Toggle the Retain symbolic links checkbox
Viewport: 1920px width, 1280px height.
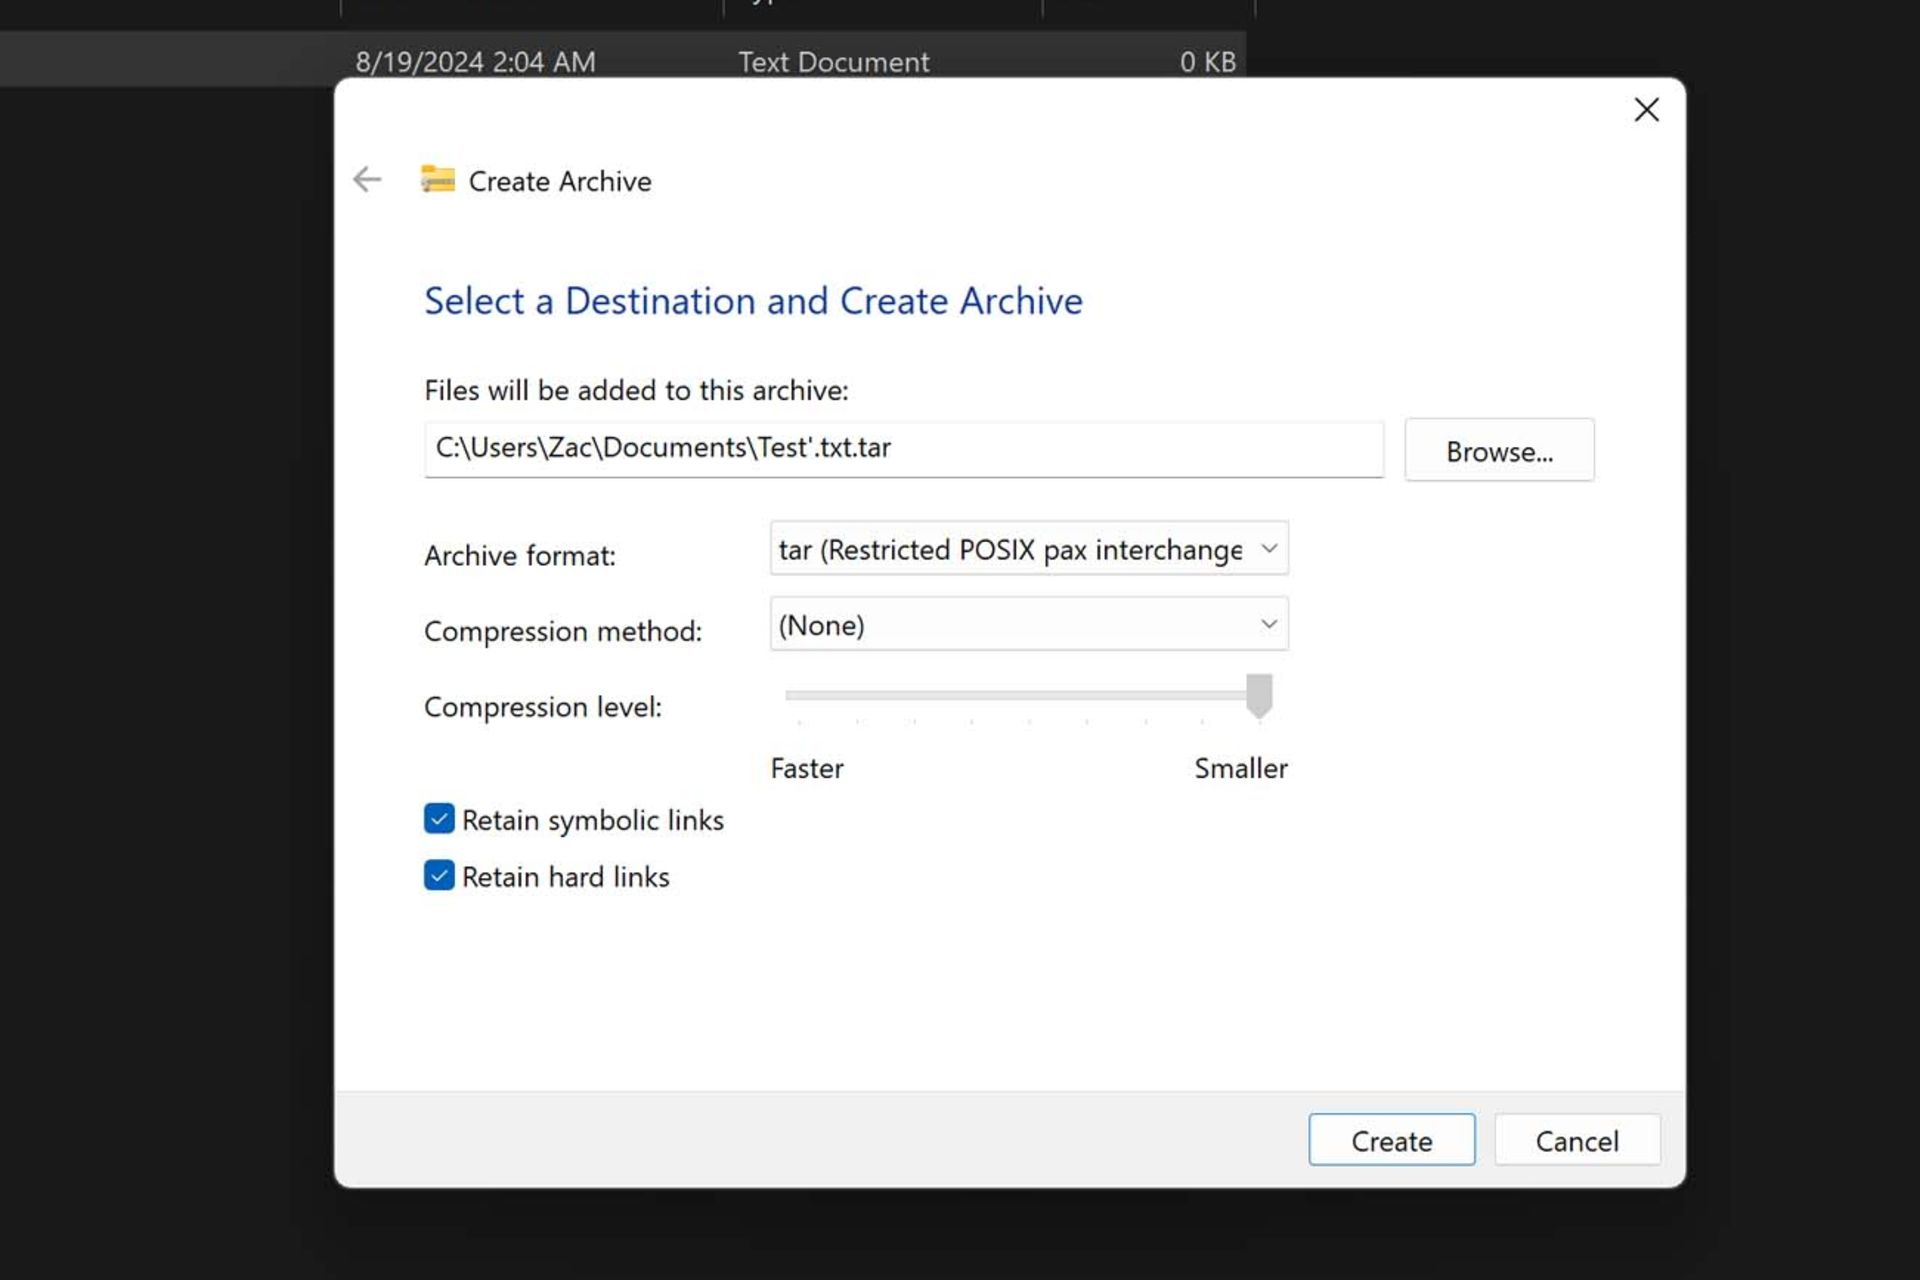(x=439, y=819)
